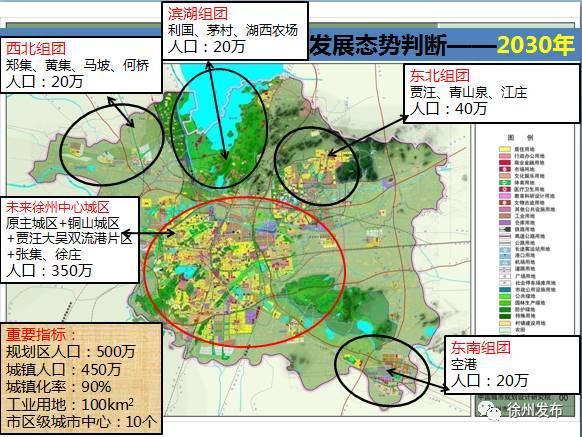Click the red heading '西北组团'
The image size is (582, 437).
pyautogui.click(x=36, y=49)
